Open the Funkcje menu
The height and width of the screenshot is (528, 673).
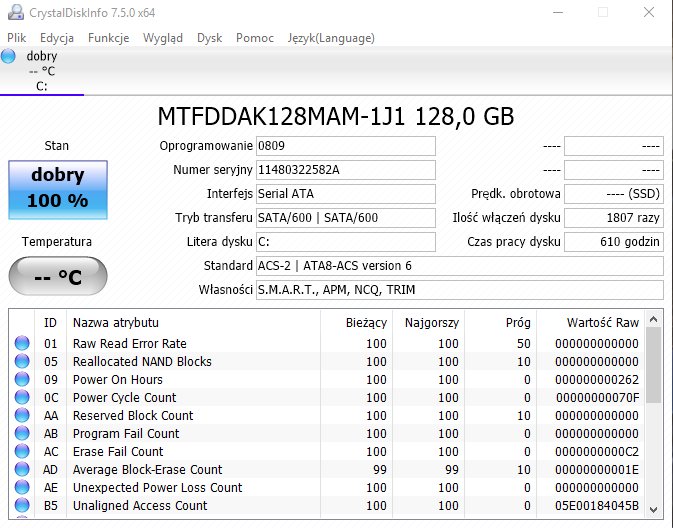click(109, 38)
